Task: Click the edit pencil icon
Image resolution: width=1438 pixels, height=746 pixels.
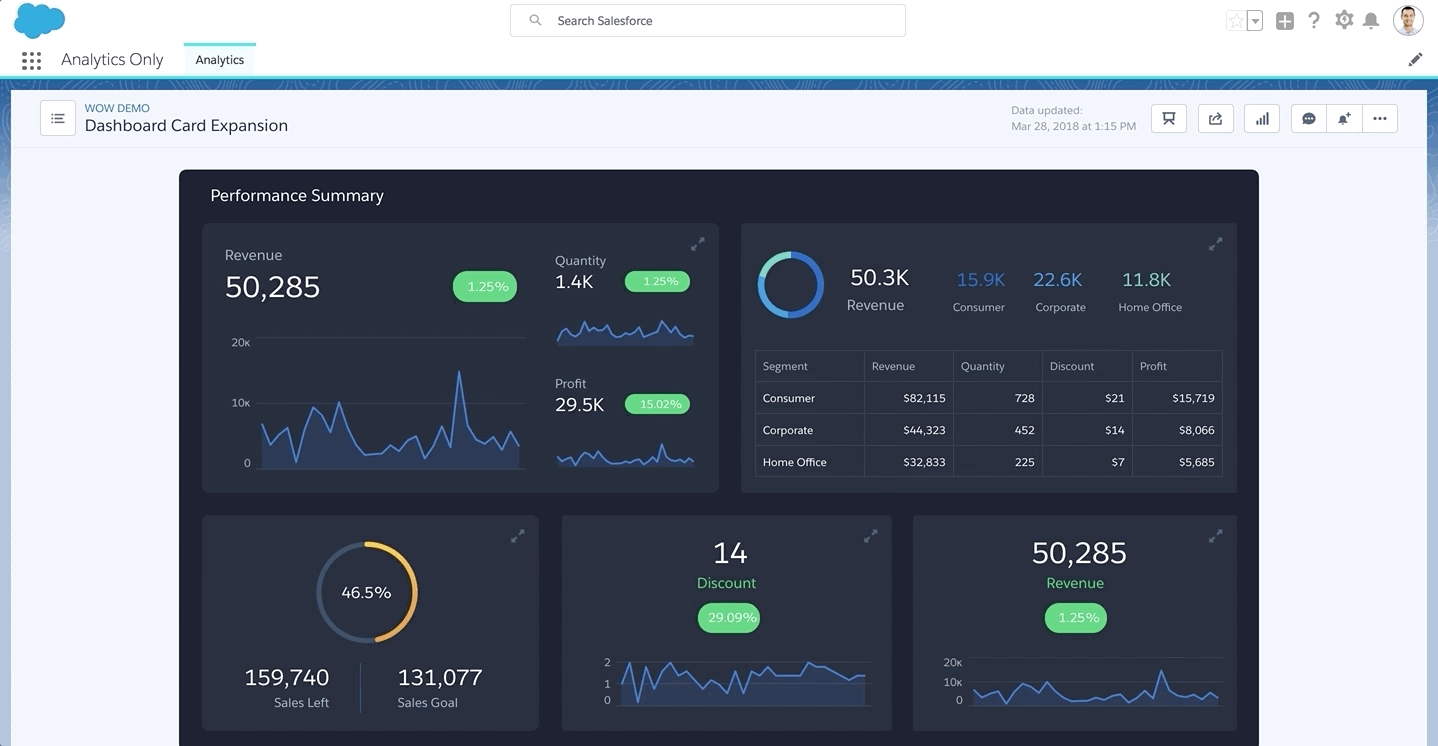Action: [1415, 60]
